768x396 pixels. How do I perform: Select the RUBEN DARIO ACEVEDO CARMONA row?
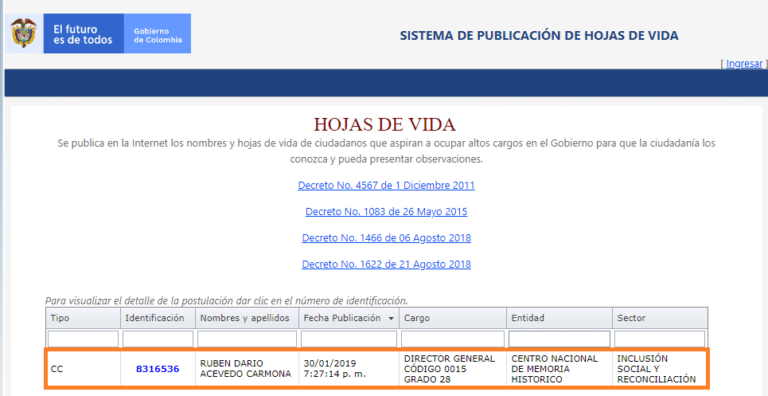tap(377, 369)
